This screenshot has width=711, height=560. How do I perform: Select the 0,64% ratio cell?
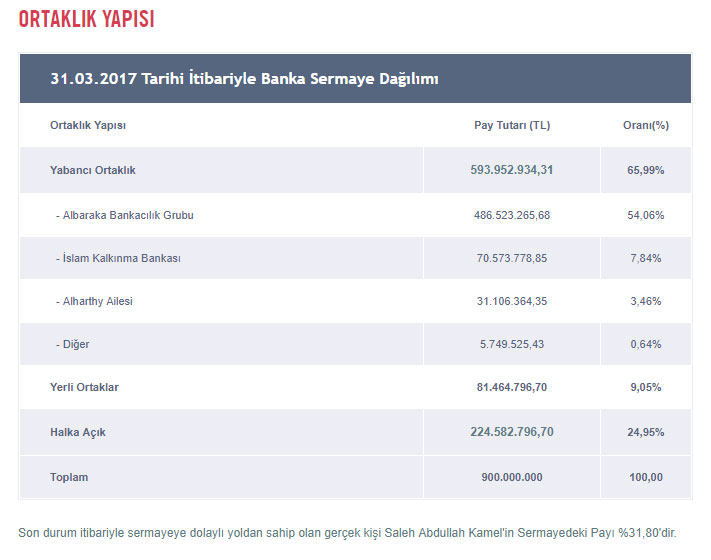pyautogui.click(x=646, y=344)
